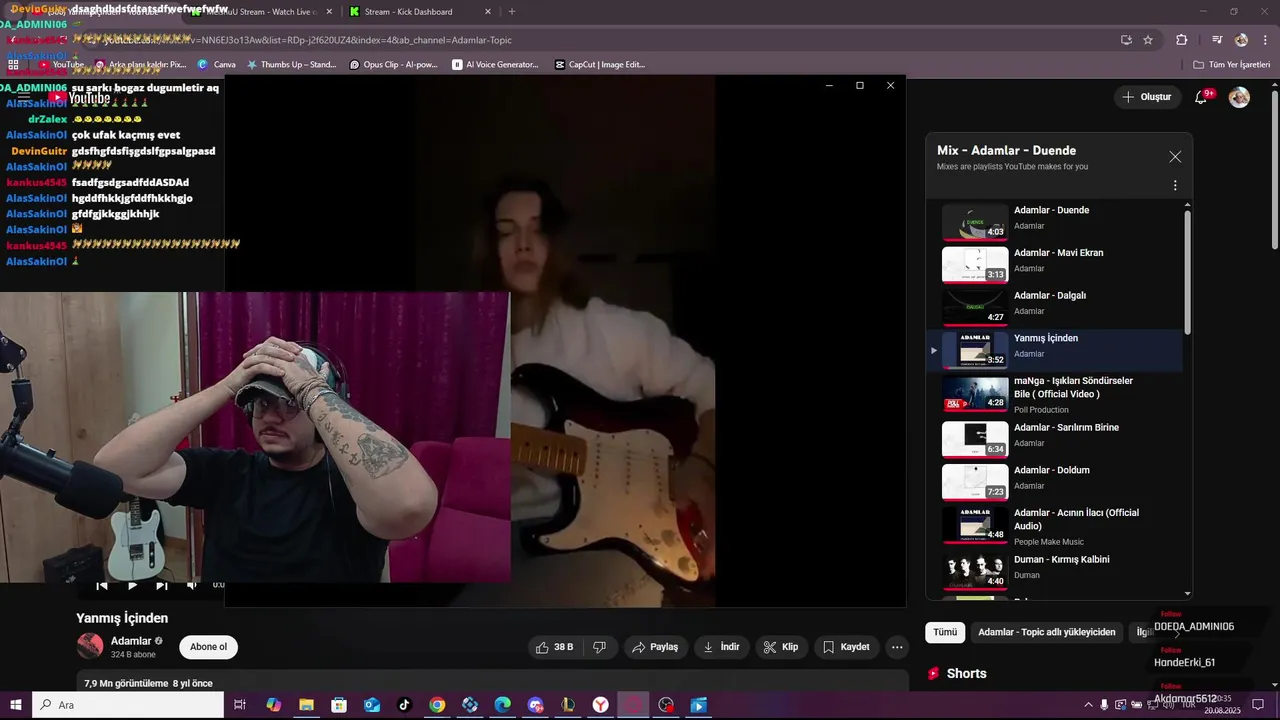Show hidden system tray icons
This screenshot has width=1280, height=720.
coord(1089,705)
